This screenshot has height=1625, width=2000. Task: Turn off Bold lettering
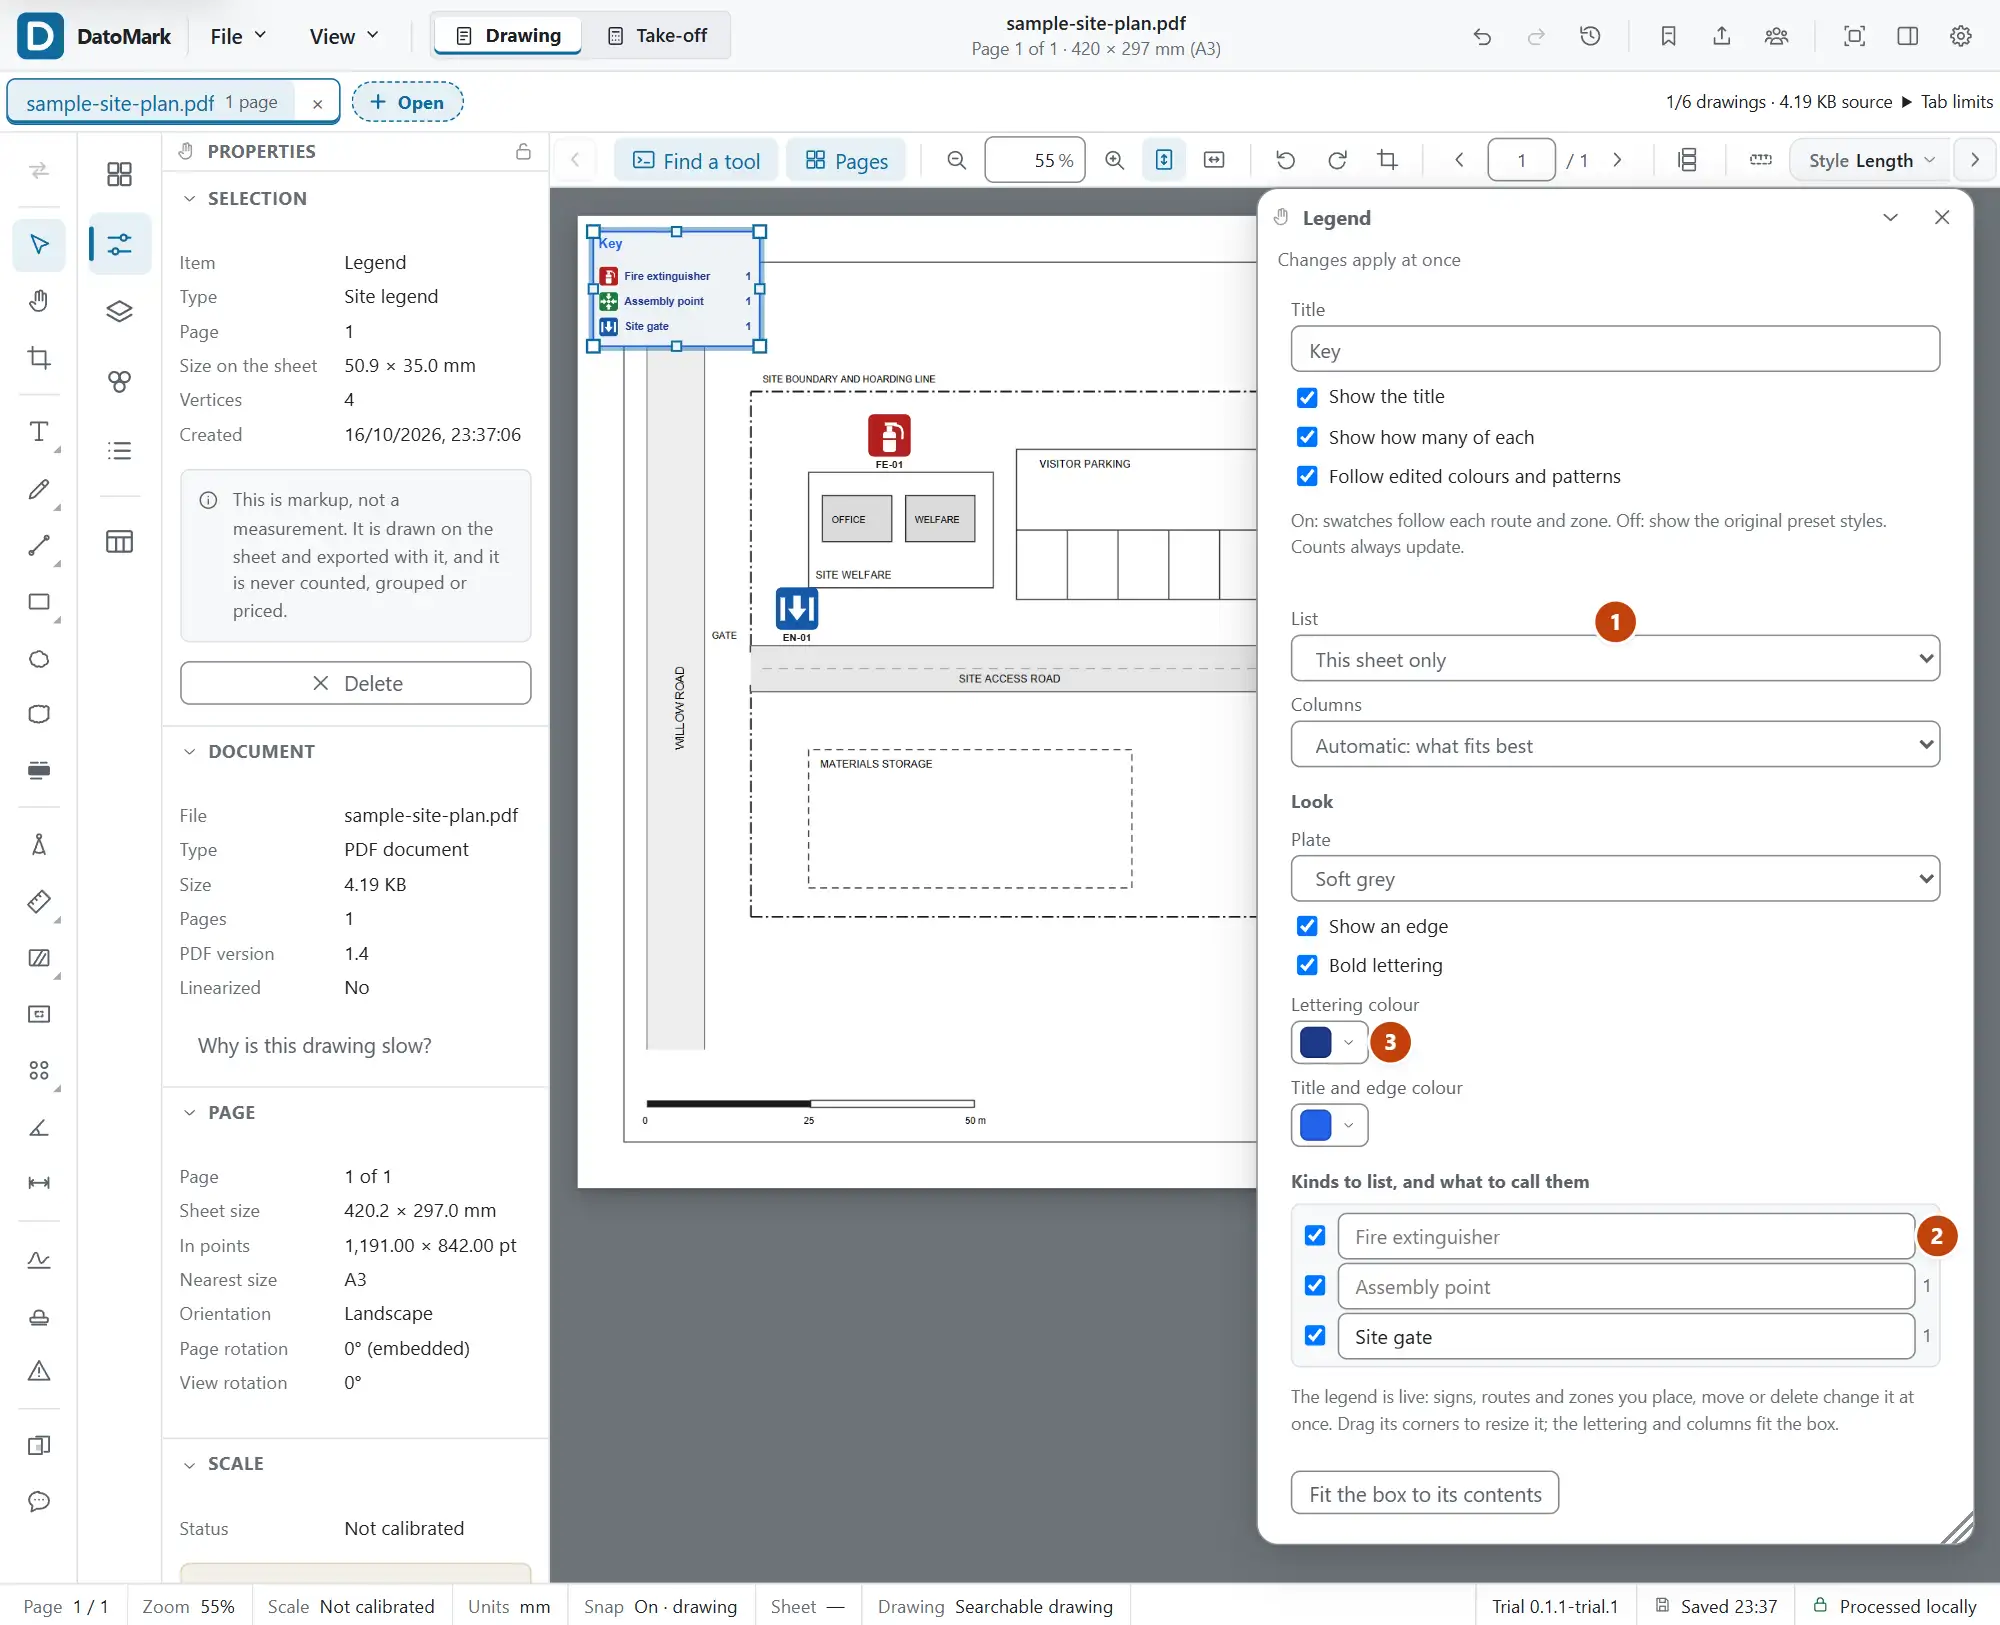[x=1307, y=965]
